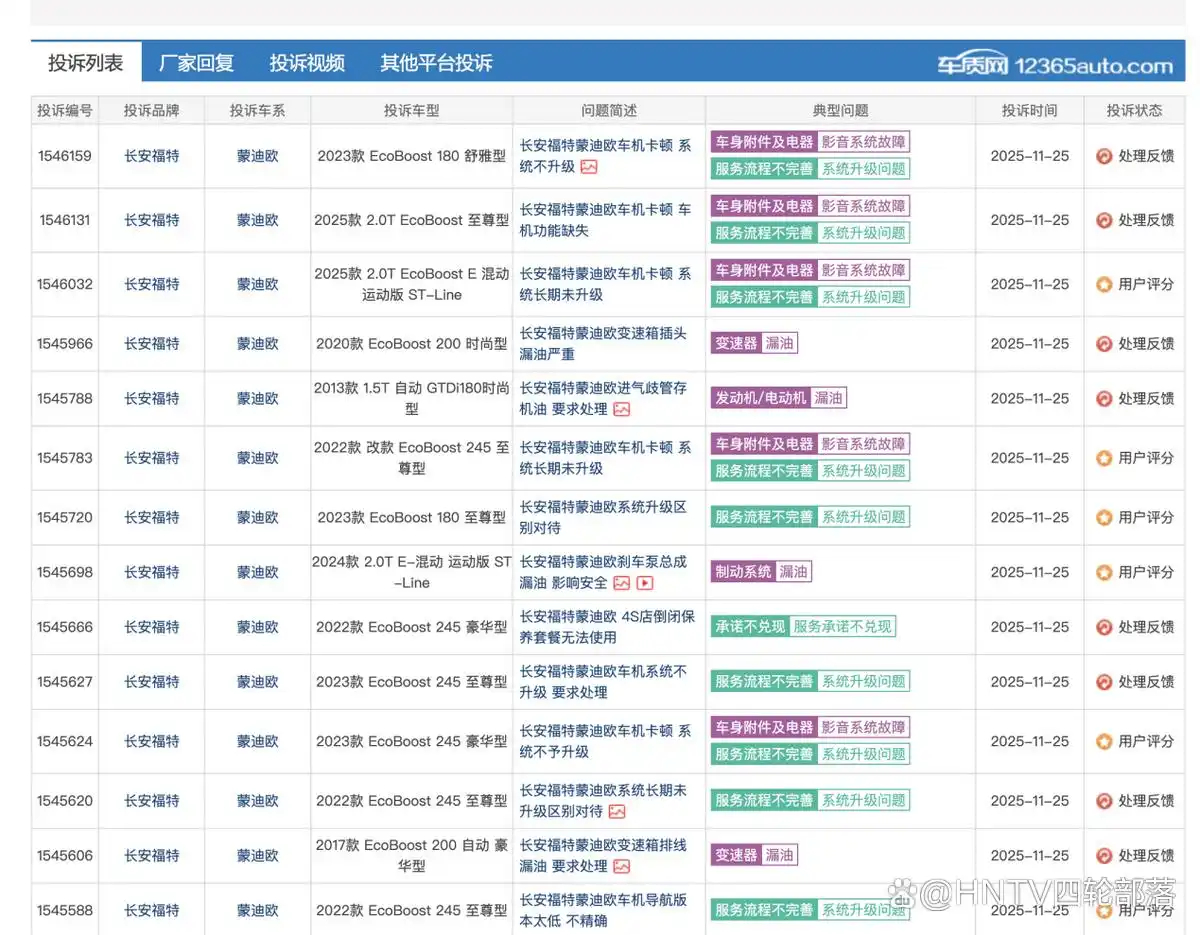Click the red status icon for complaint 1546131
This screenshot has width=1200, height=935.
[1104, 220]
